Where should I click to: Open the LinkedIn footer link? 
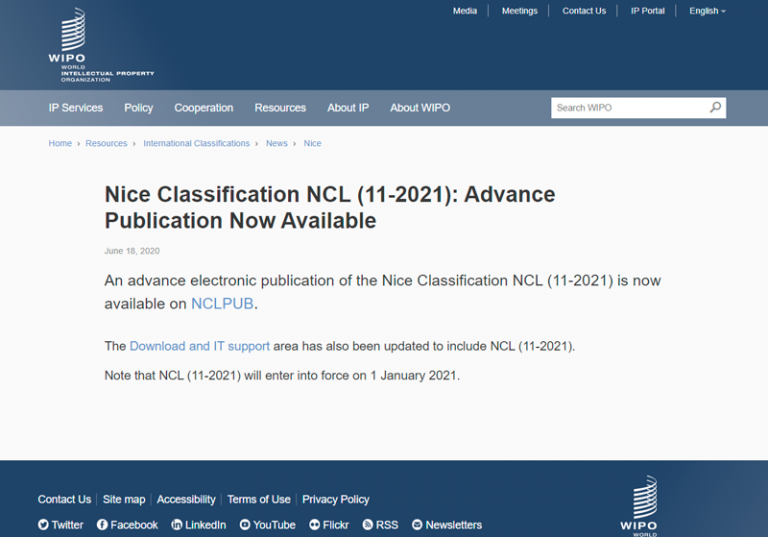pos(198,525)
